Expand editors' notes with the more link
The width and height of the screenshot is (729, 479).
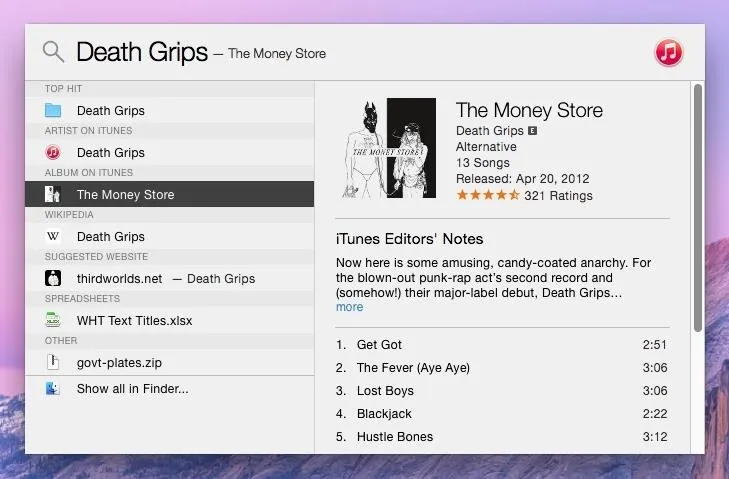coord(350,307)
